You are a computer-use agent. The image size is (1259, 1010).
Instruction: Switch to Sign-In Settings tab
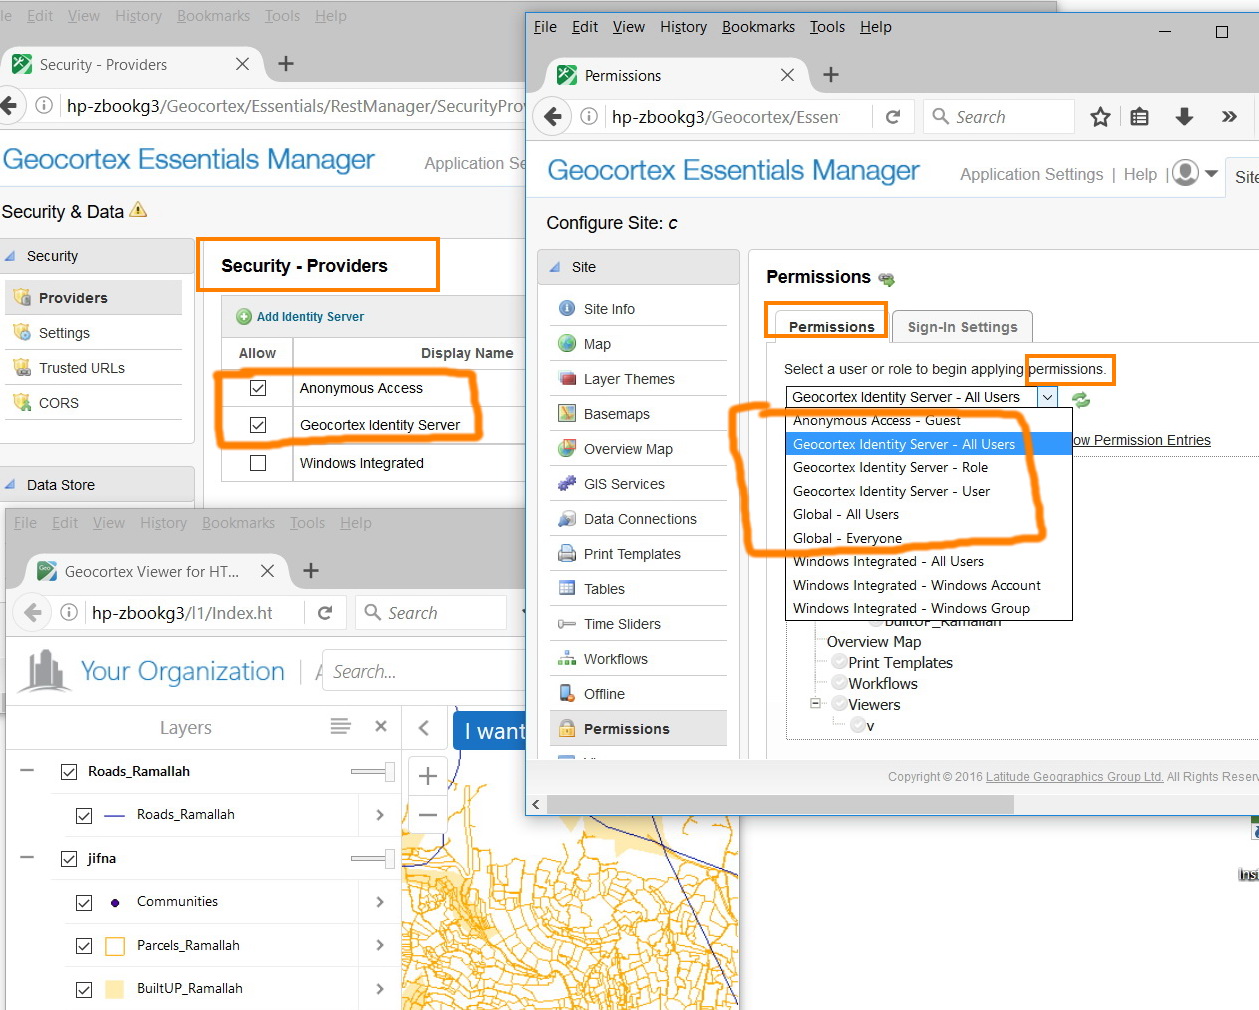962,327
